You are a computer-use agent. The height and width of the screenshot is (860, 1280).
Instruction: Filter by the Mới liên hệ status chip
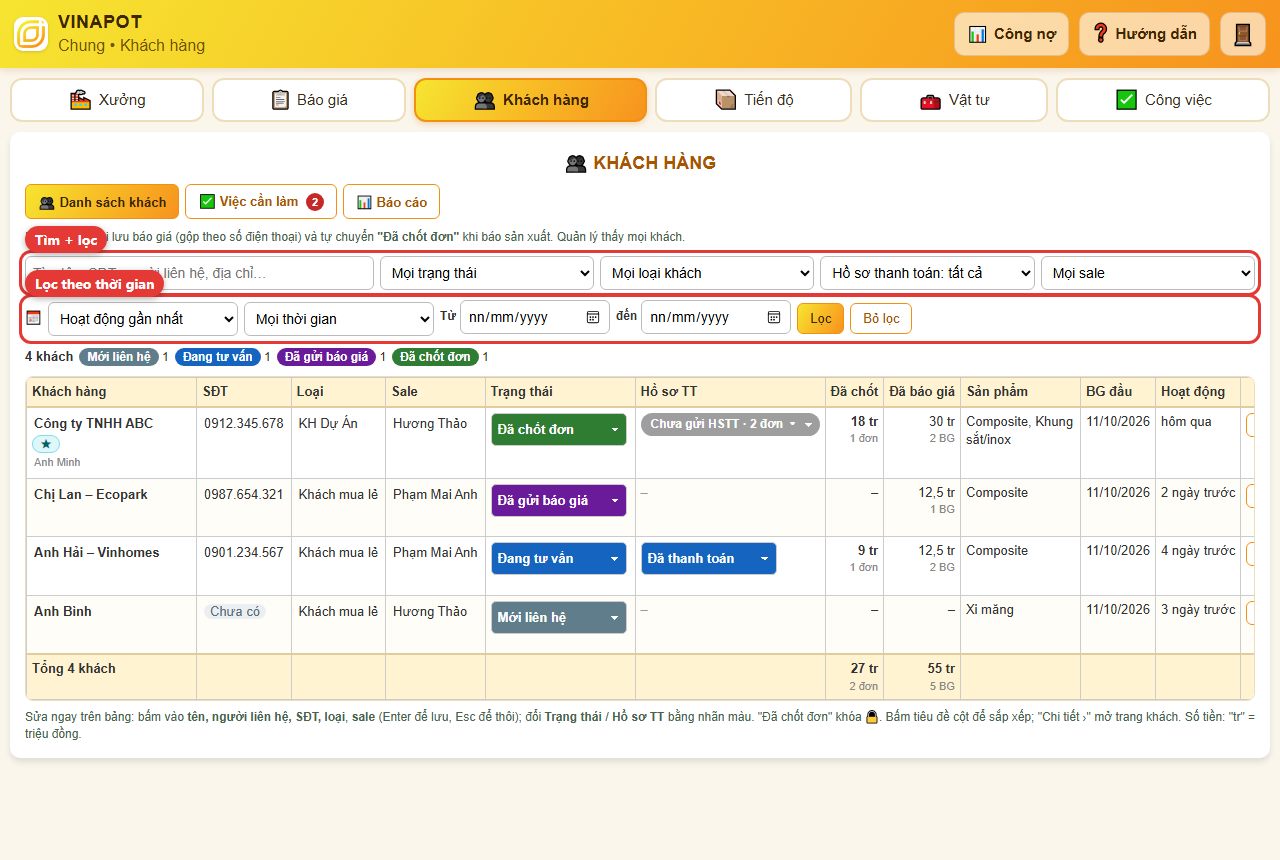(119, 357)
